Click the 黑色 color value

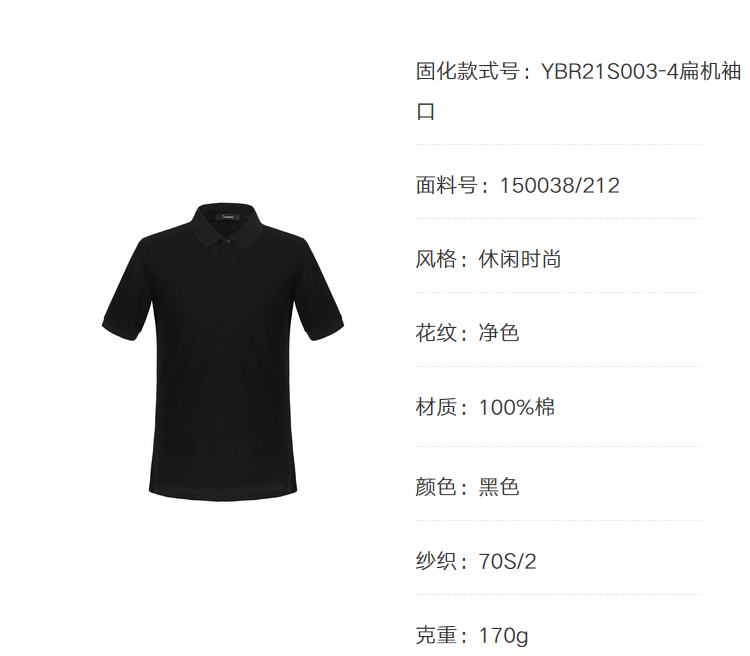pyautogui.click(x=499, y=487)
